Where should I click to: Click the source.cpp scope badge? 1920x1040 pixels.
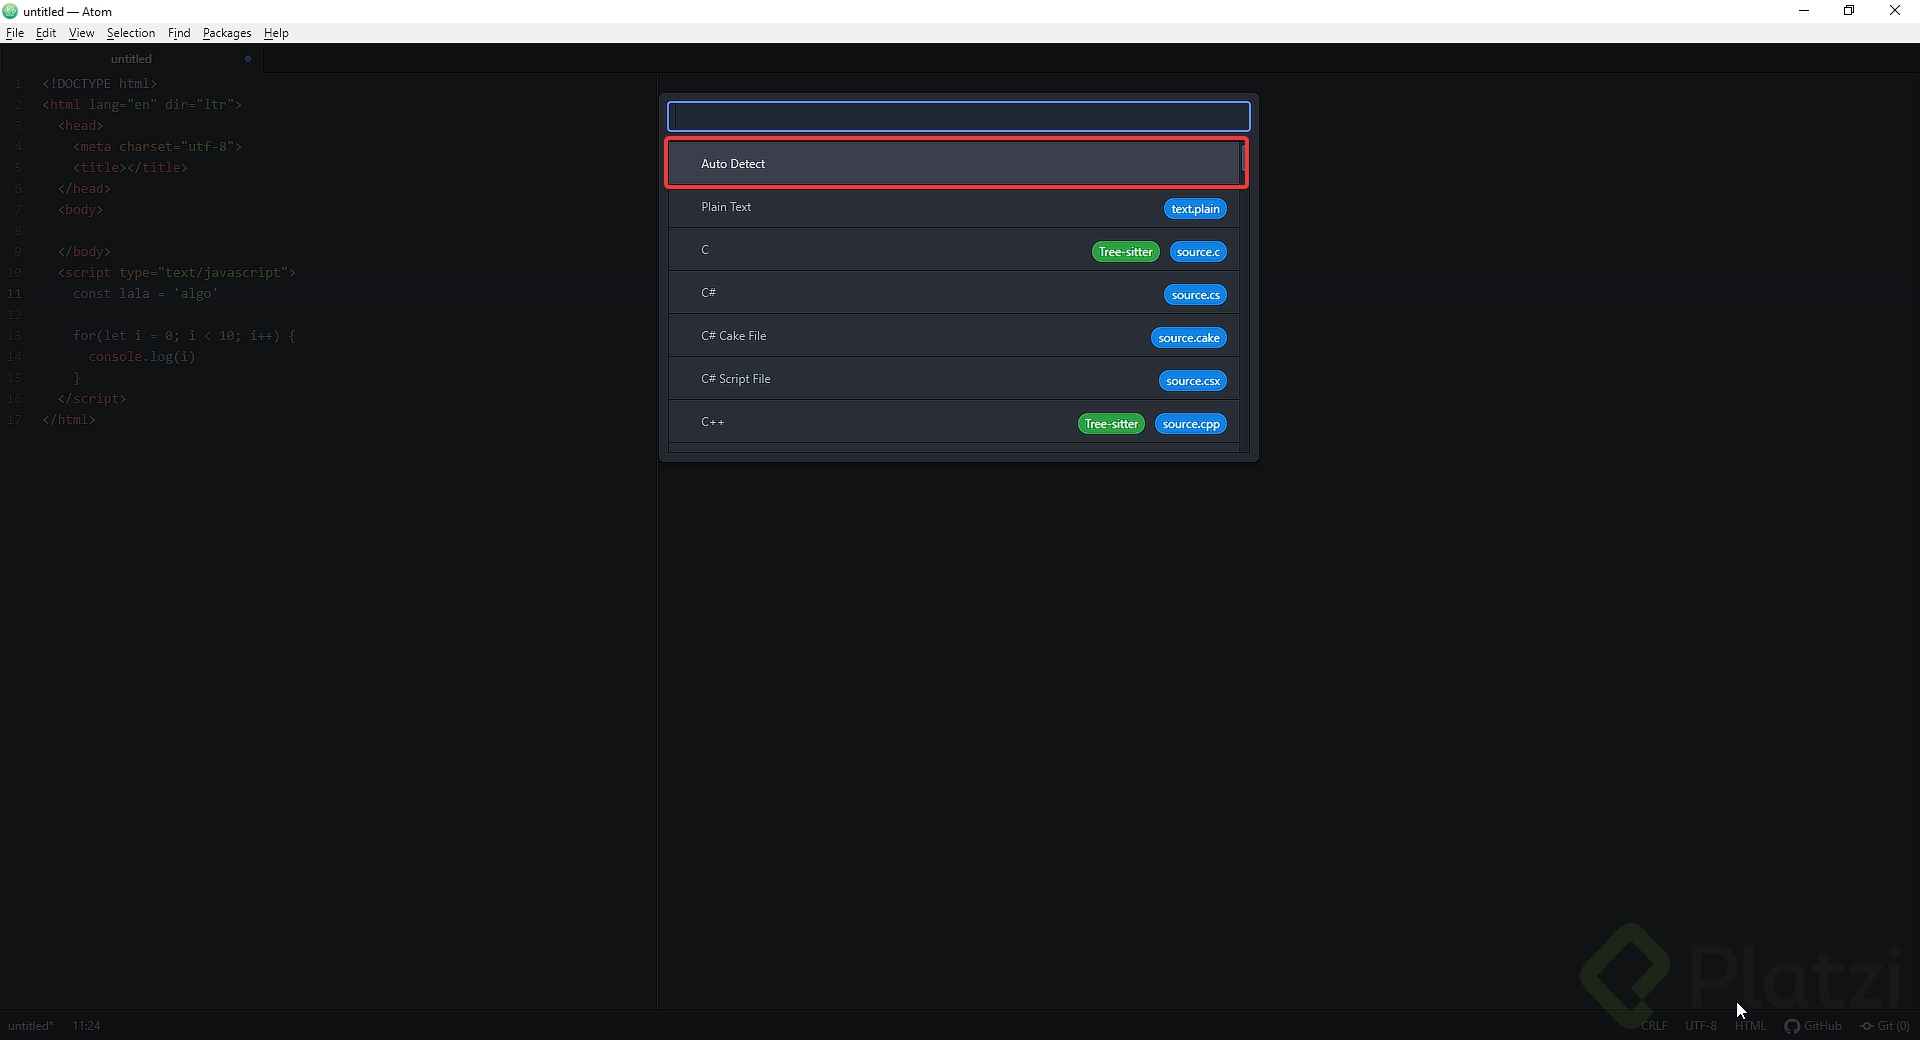click(x=1191, y=424)
